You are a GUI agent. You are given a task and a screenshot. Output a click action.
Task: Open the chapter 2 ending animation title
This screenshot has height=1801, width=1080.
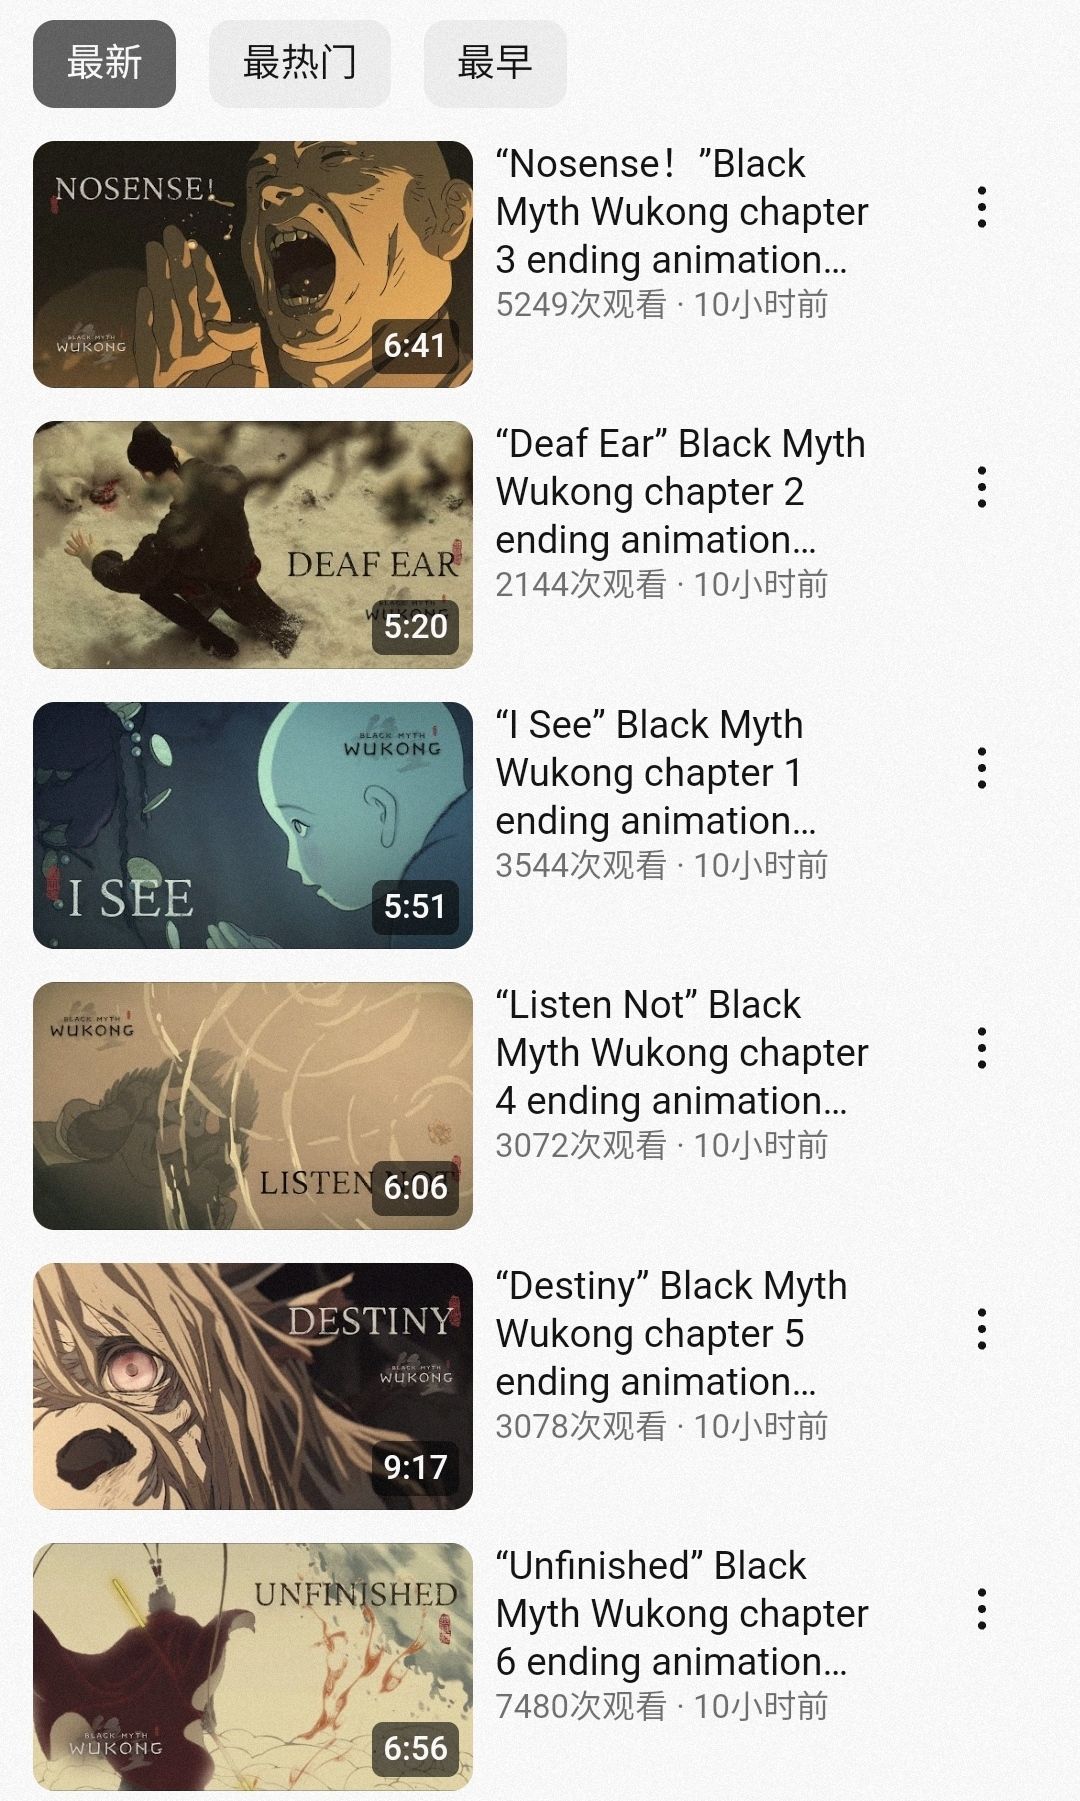point(680,491)
